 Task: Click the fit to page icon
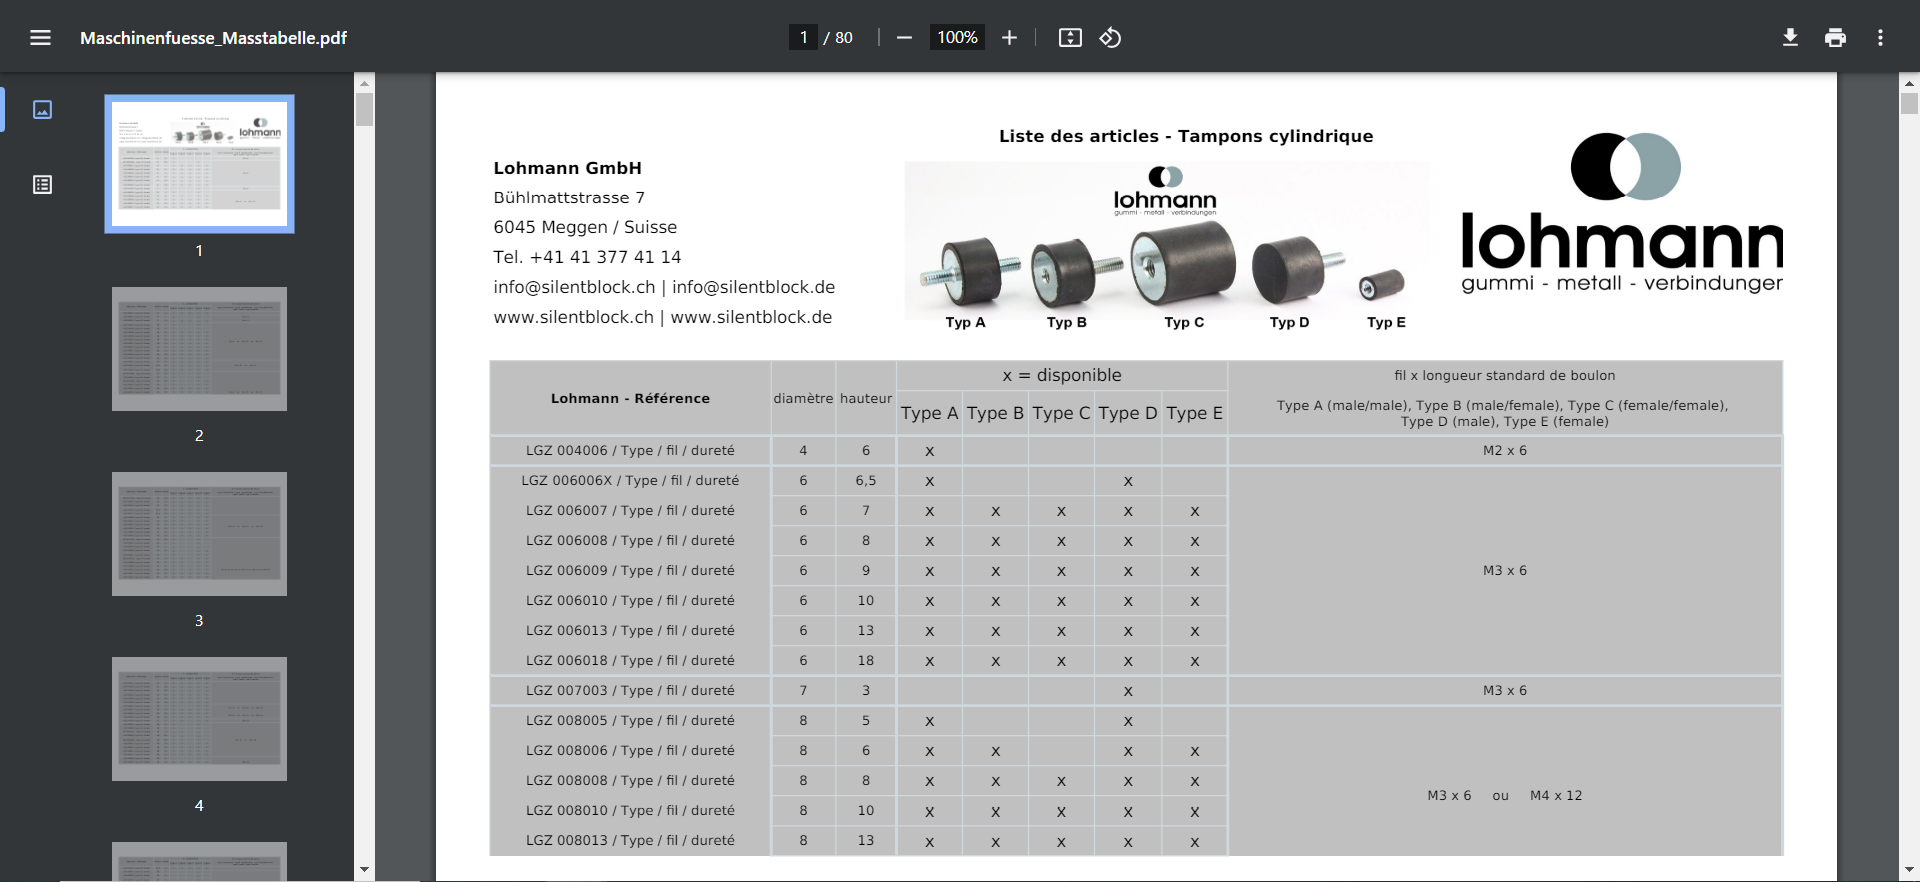point(1070,38)
